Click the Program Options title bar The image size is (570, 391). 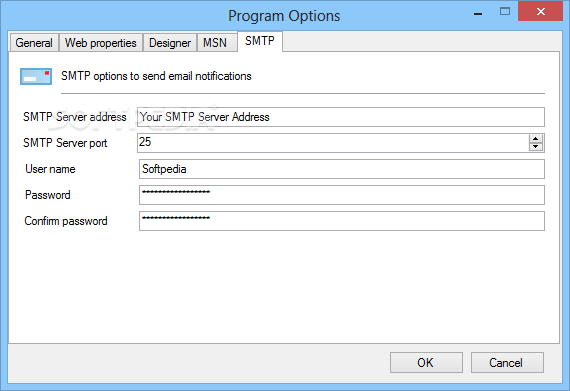tap(284, 16)
